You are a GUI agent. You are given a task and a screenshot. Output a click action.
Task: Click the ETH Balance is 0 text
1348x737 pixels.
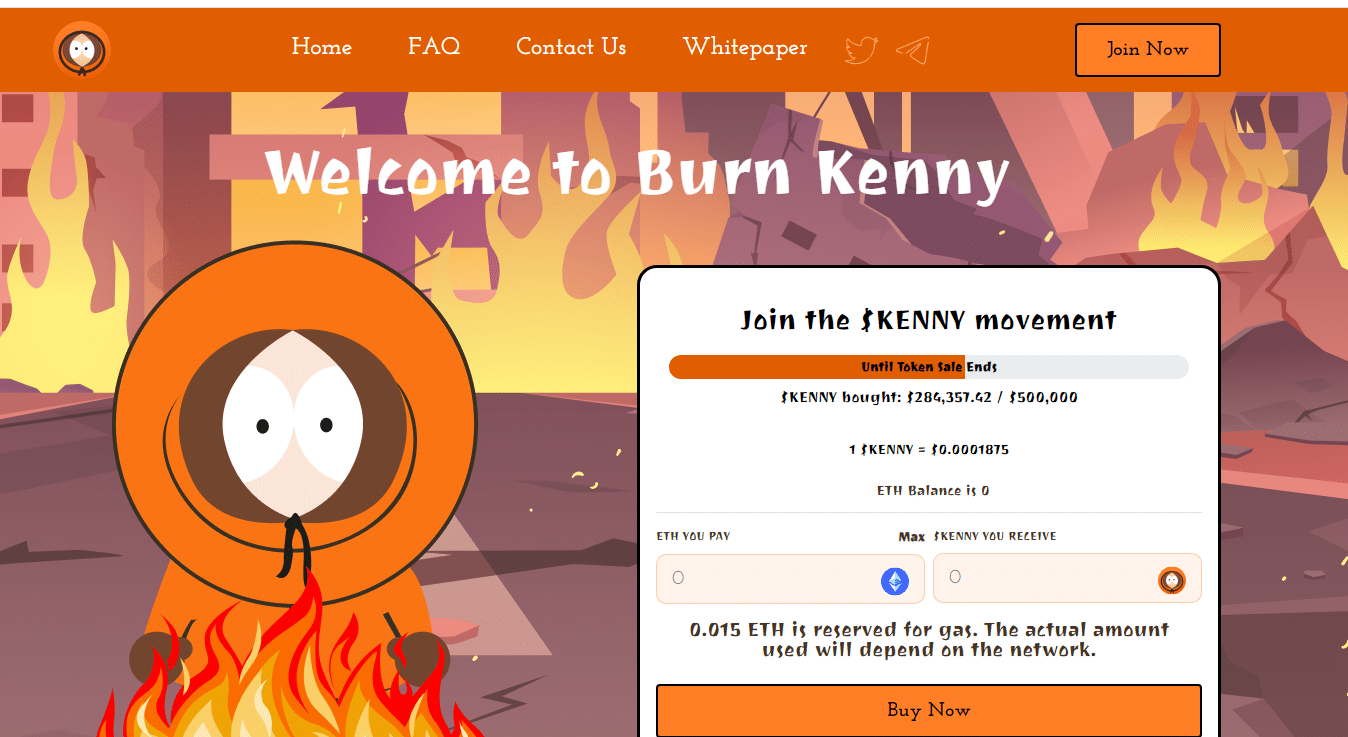(933, 491)
